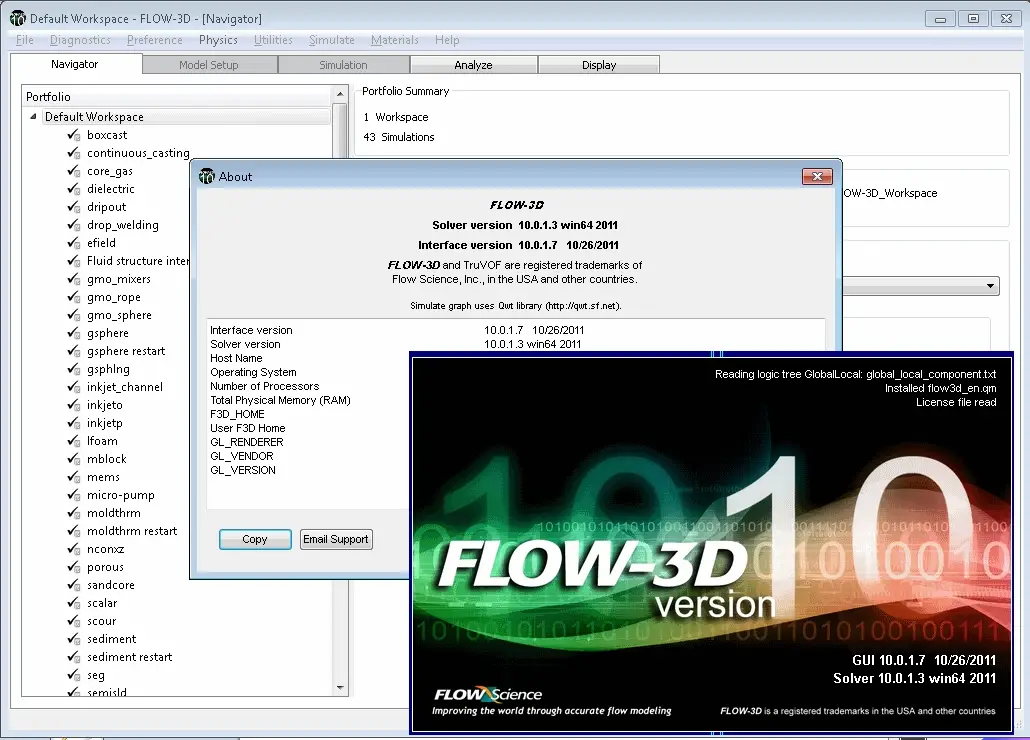Click the FLOW-3D app icon in main title bar

(18, 18)
